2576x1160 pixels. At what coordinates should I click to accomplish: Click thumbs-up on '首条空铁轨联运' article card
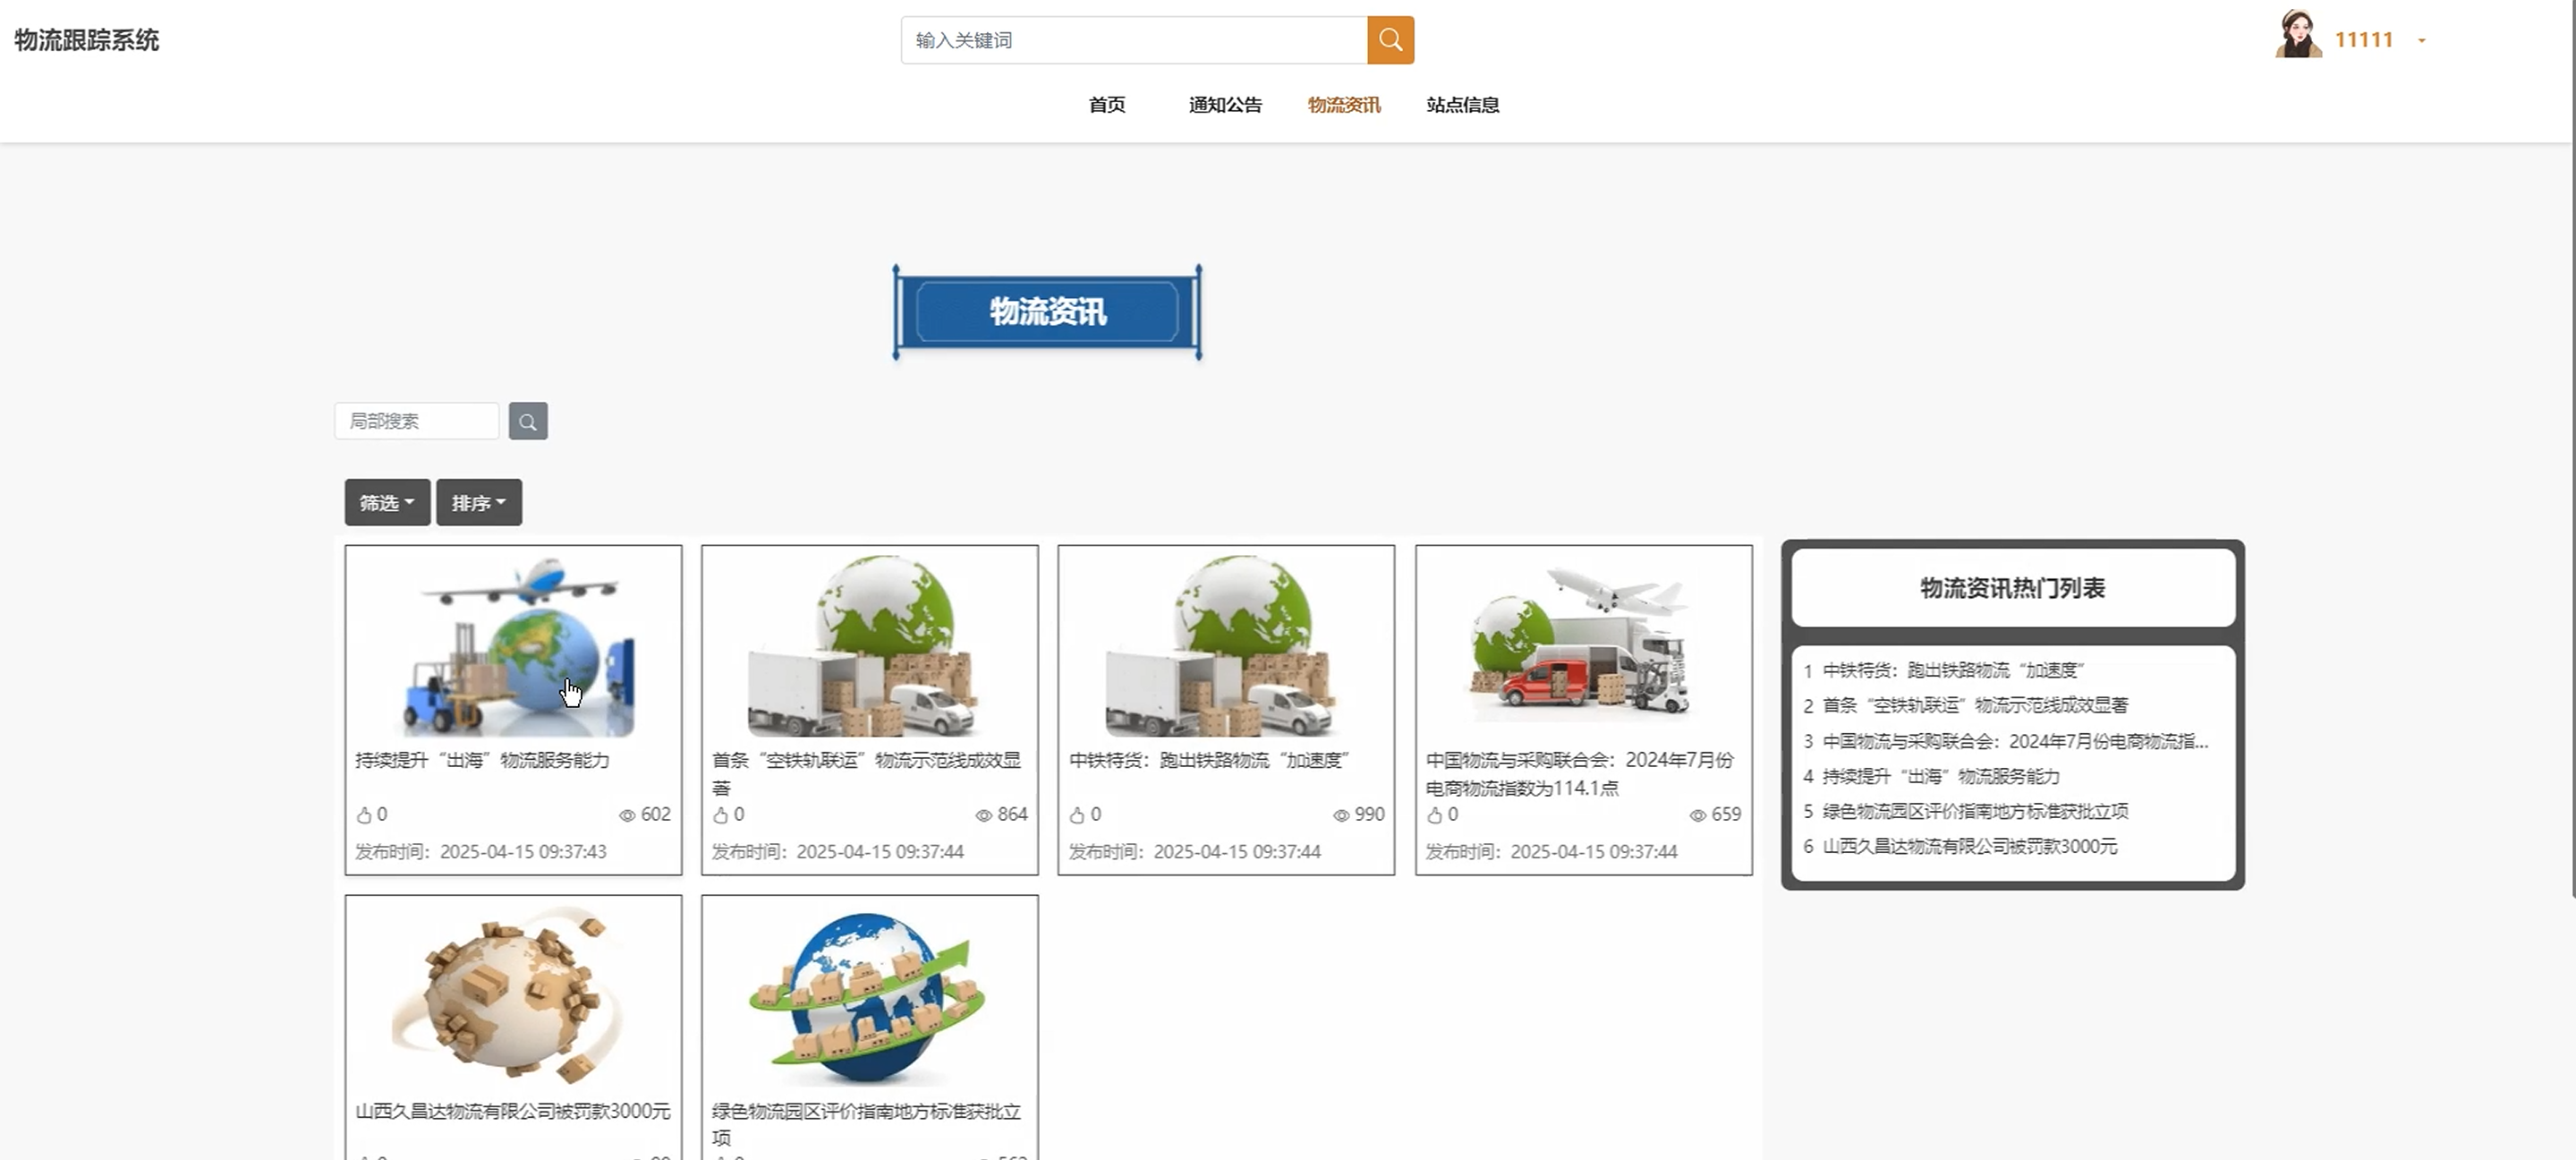(x=720, y=815)
